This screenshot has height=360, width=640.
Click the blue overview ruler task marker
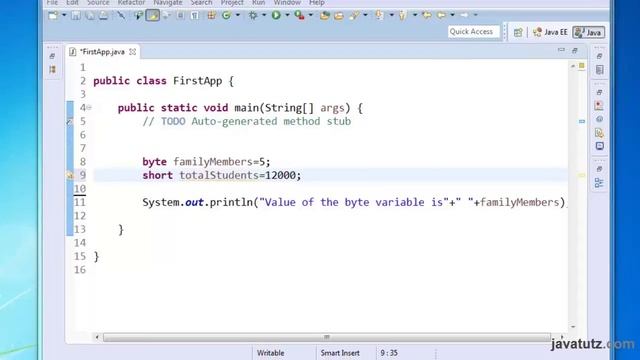(582, 122)
